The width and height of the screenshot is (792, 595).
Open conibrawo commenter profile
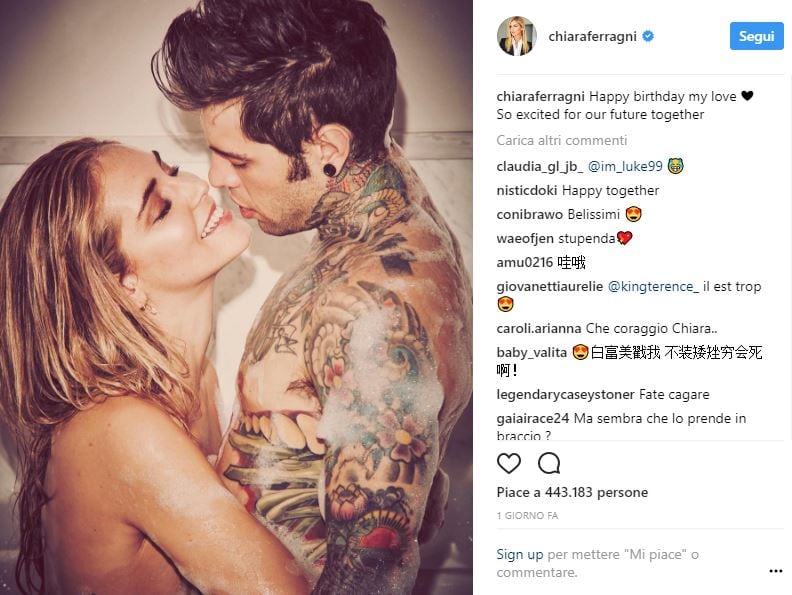(530, 215)
